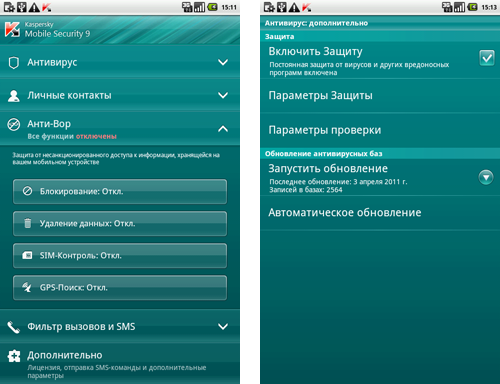Screen dimensions: 500x384
Task: Open the GPS-Поиск: Откл. button
Action: [x=120, y=287]
